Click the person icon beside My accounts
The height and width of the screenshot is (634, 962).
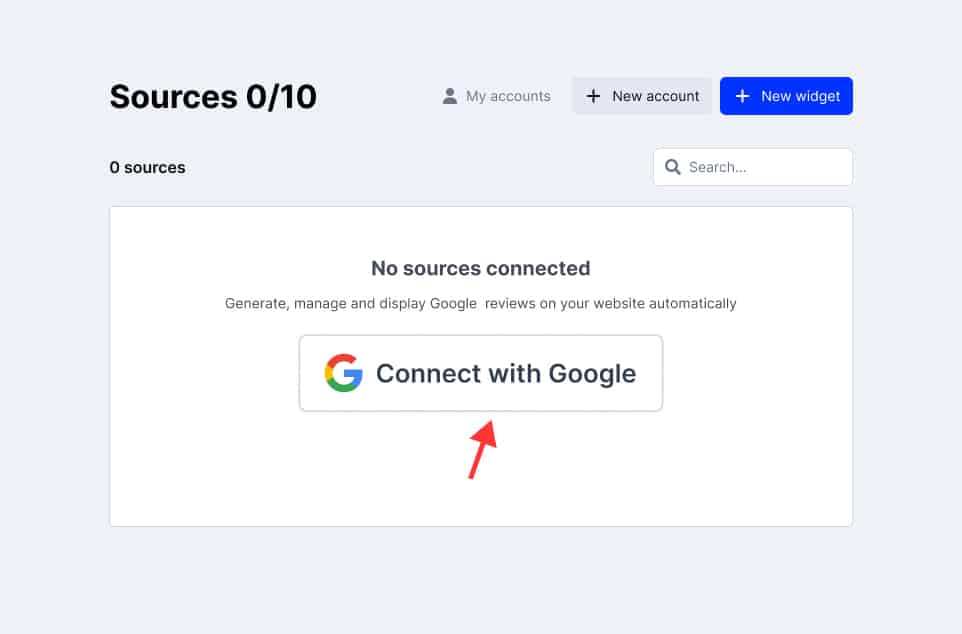click(450, 96)
